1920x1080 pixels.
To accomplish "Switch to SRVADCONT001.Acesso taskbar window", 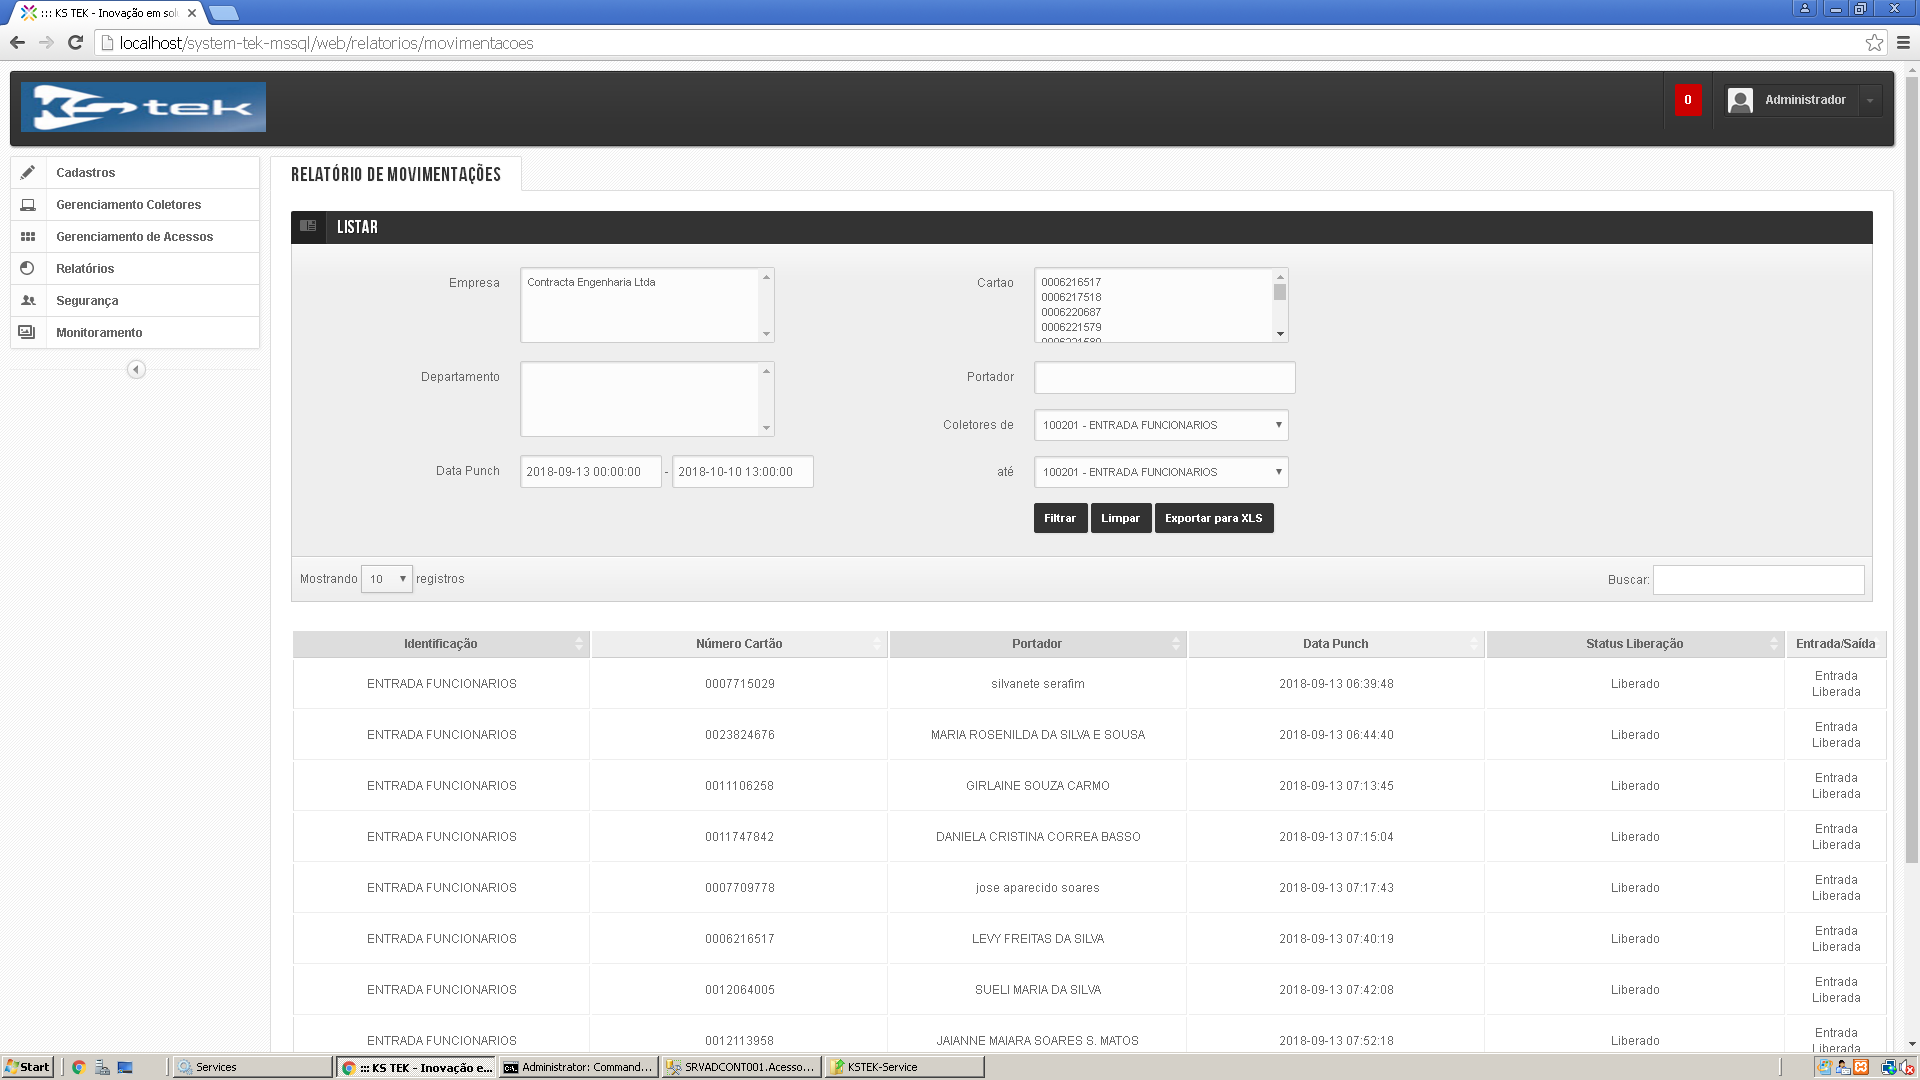I will click(x=741, y=1067).
